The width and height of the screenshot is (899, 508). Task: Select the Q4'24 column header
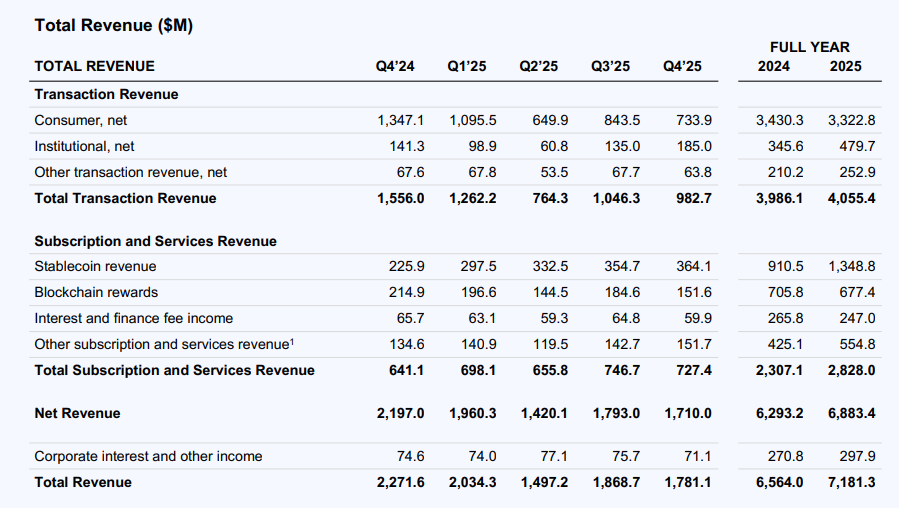click(395, 67)
